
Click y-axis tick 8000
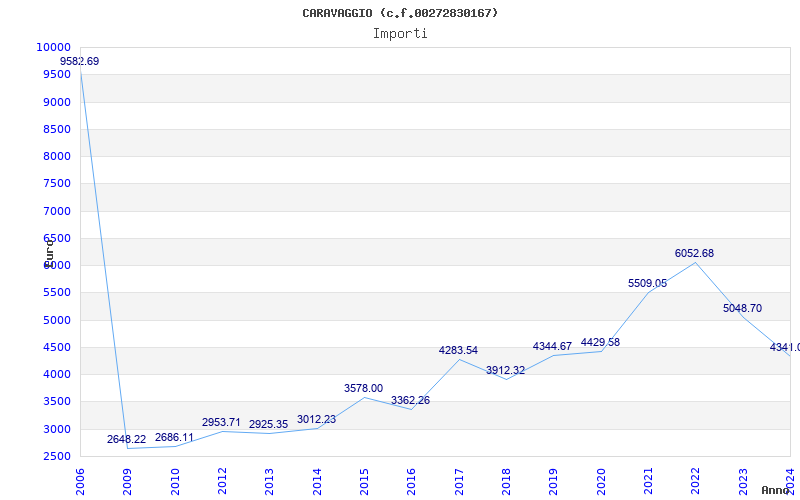pos(57,156)
